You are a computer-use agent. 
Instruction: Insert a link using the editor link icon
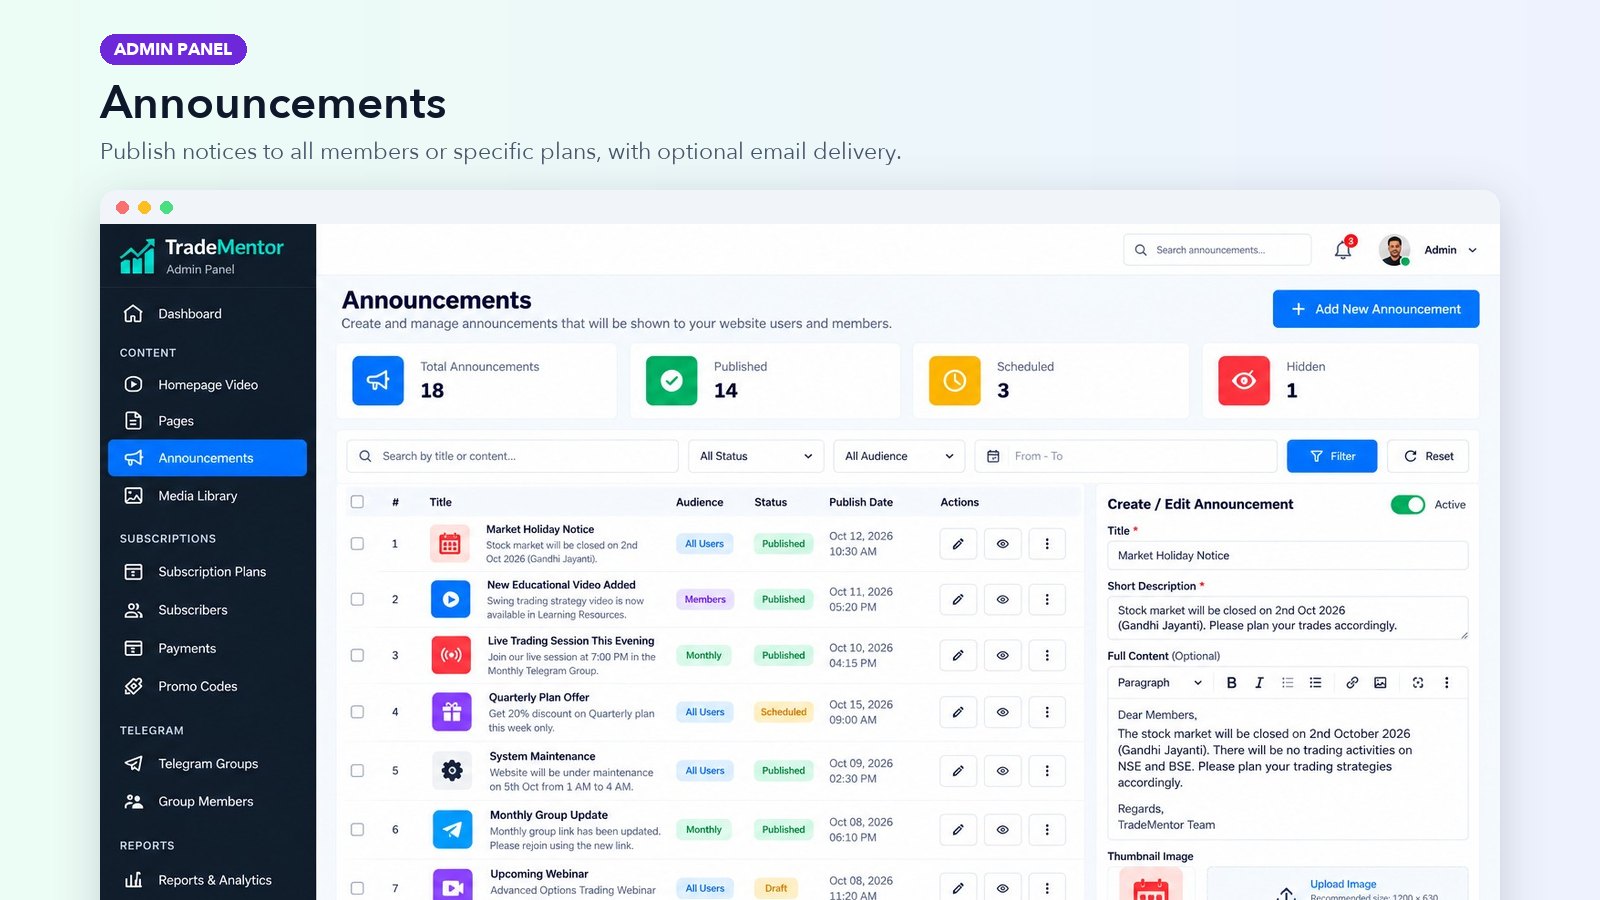[x=1352, y=683]
